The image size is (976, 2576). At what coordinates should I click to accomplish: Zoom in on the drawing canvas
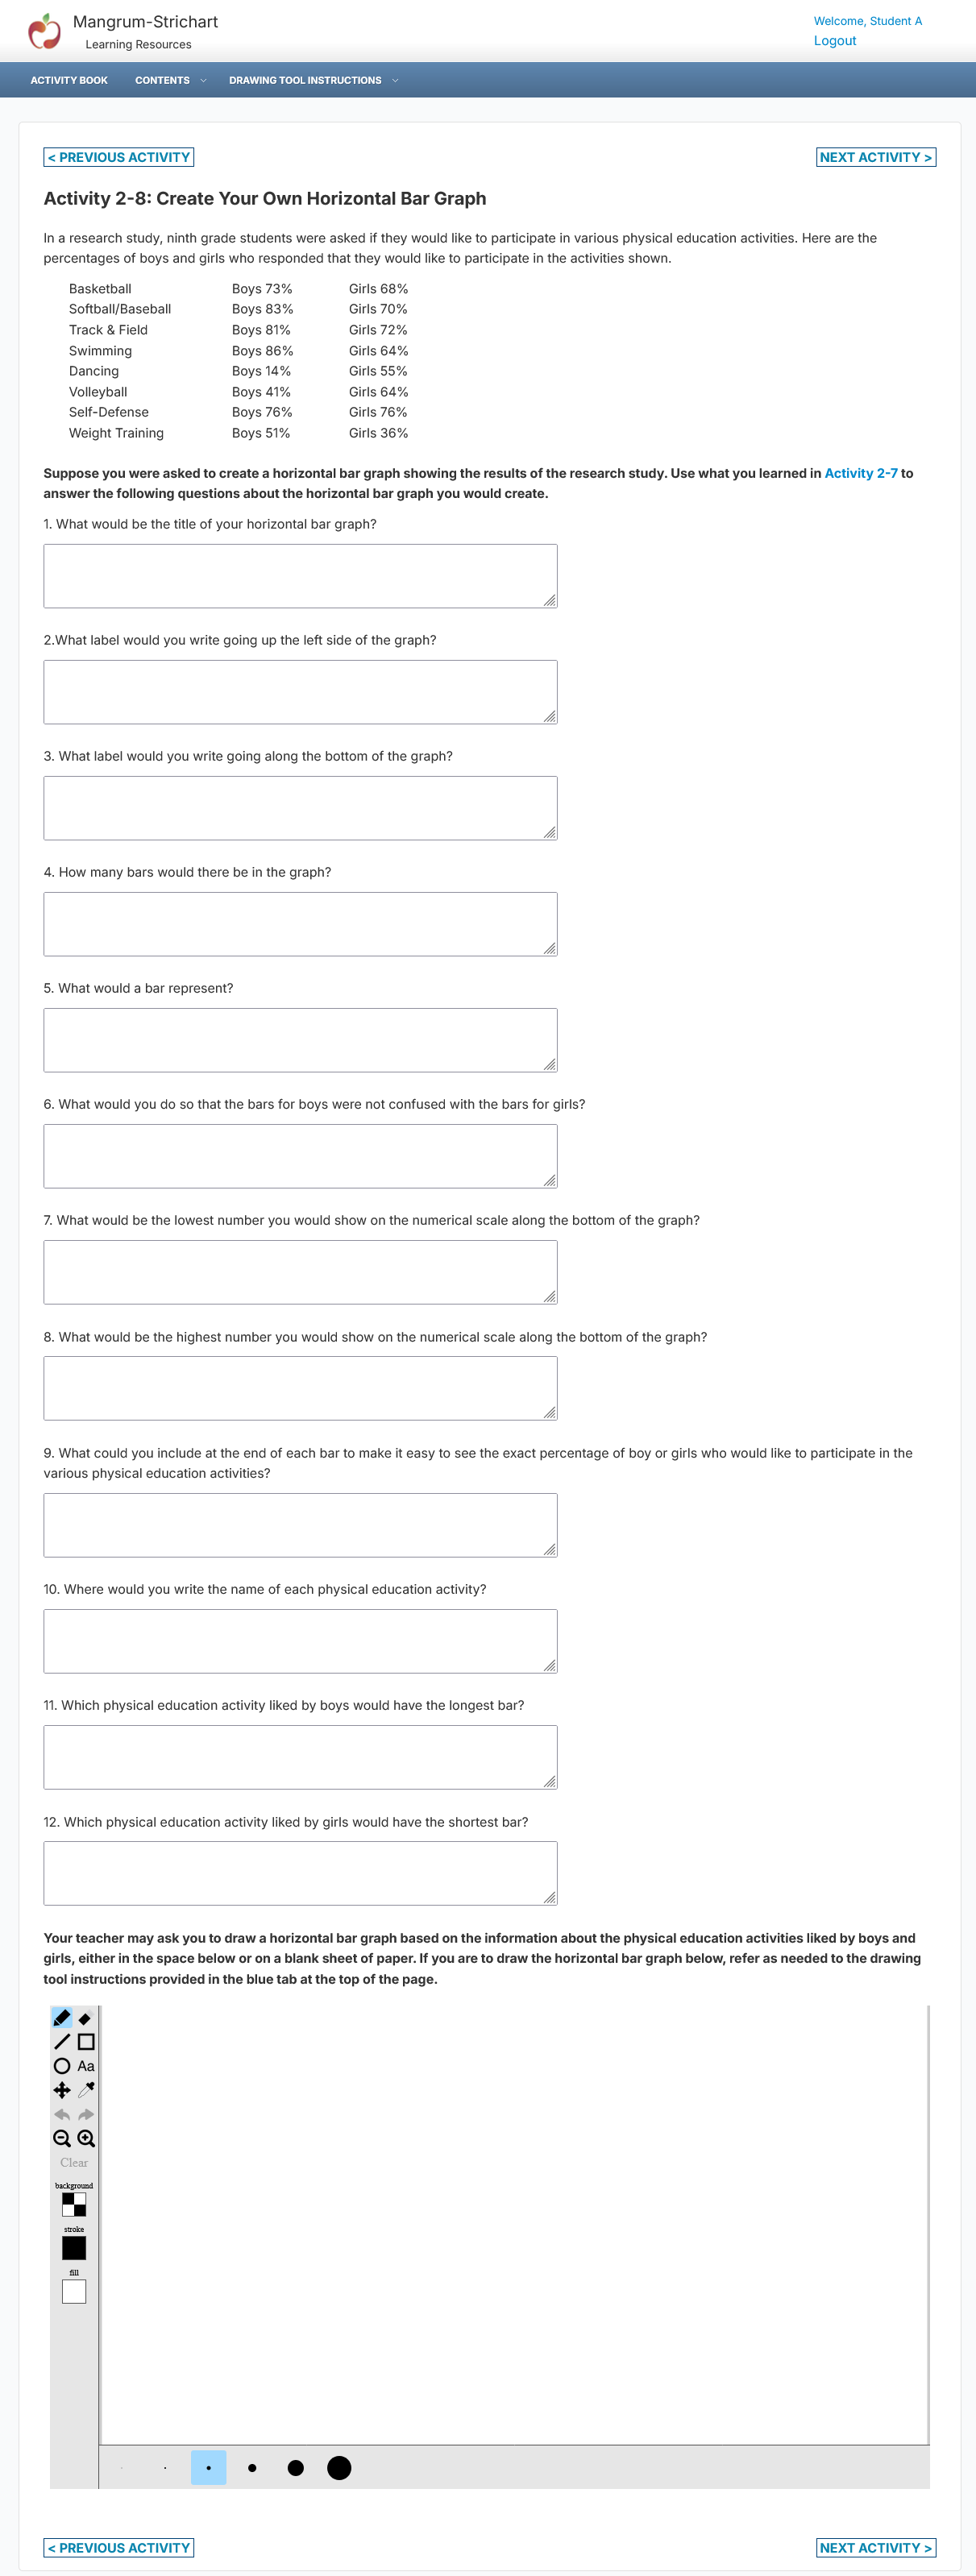tap(86, 2138)
